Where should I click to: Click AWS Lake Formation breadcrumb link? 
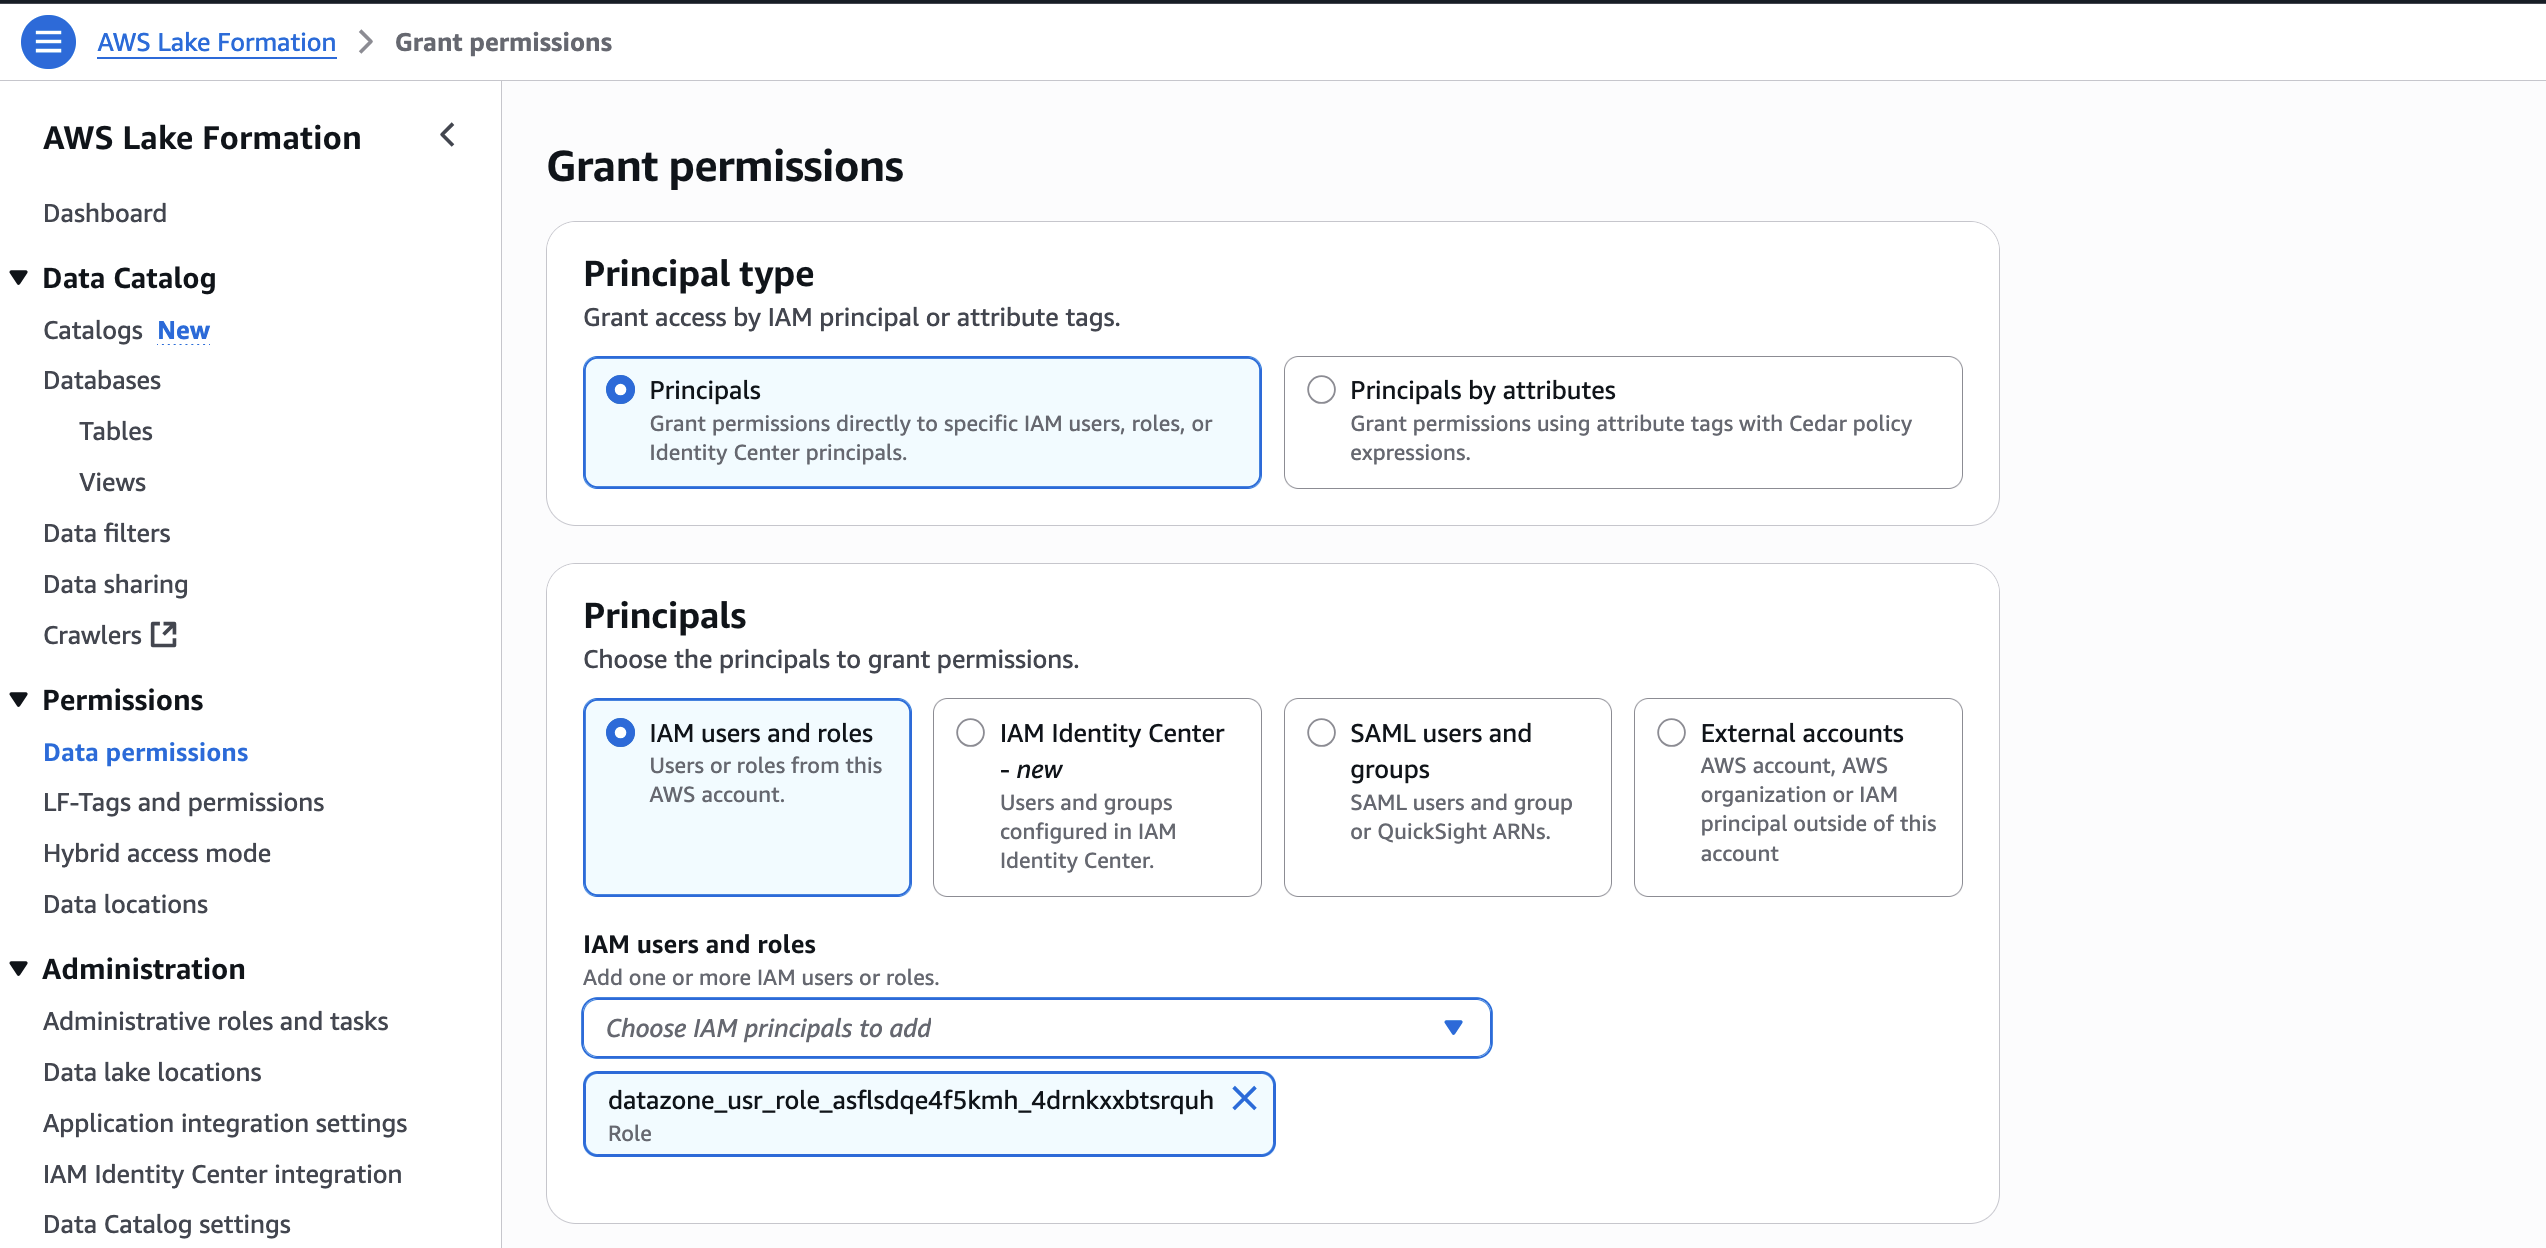[216, 42]
